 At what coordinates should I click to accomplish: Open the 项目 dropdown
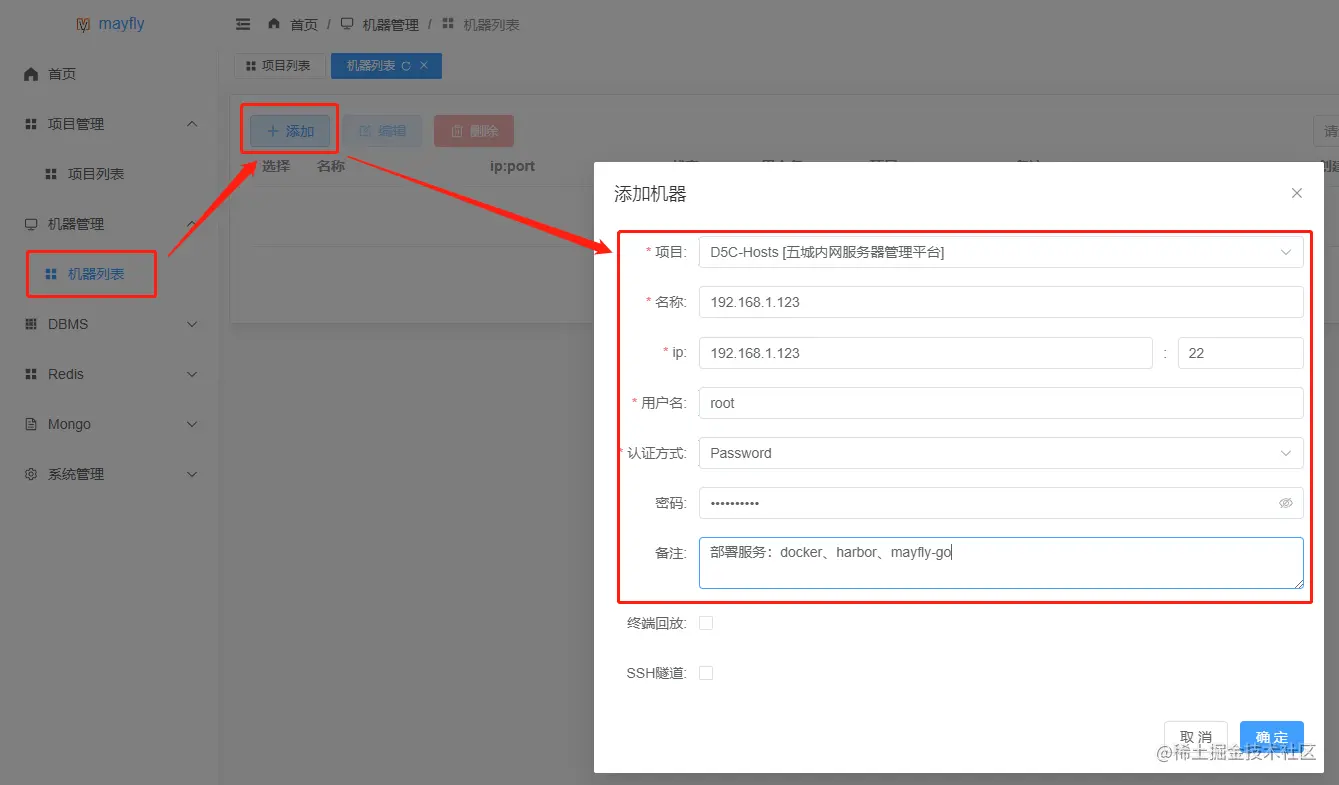(x=1001, y=253)
